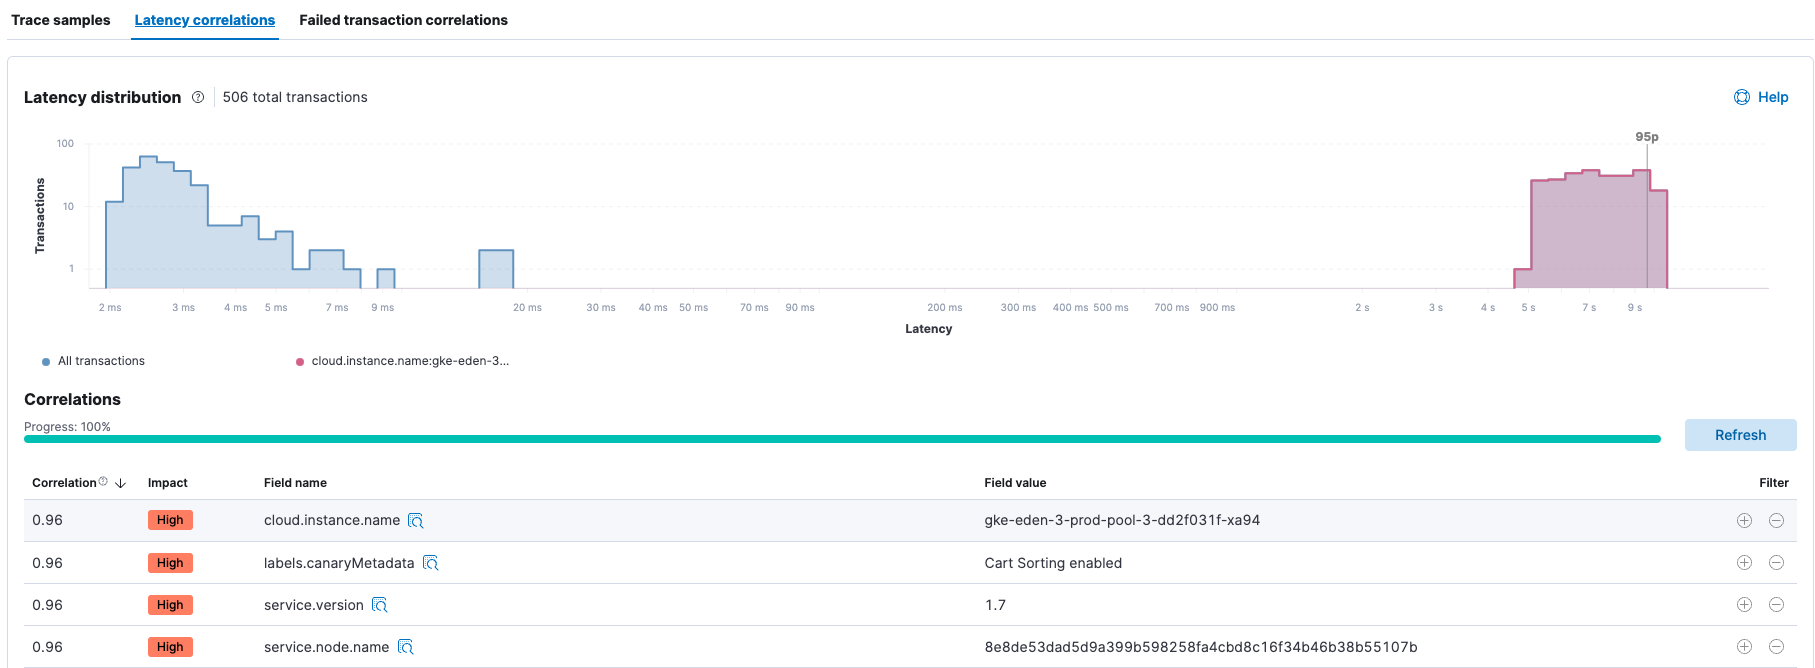Click the Transactions y-axis title

tap(40, 216)
